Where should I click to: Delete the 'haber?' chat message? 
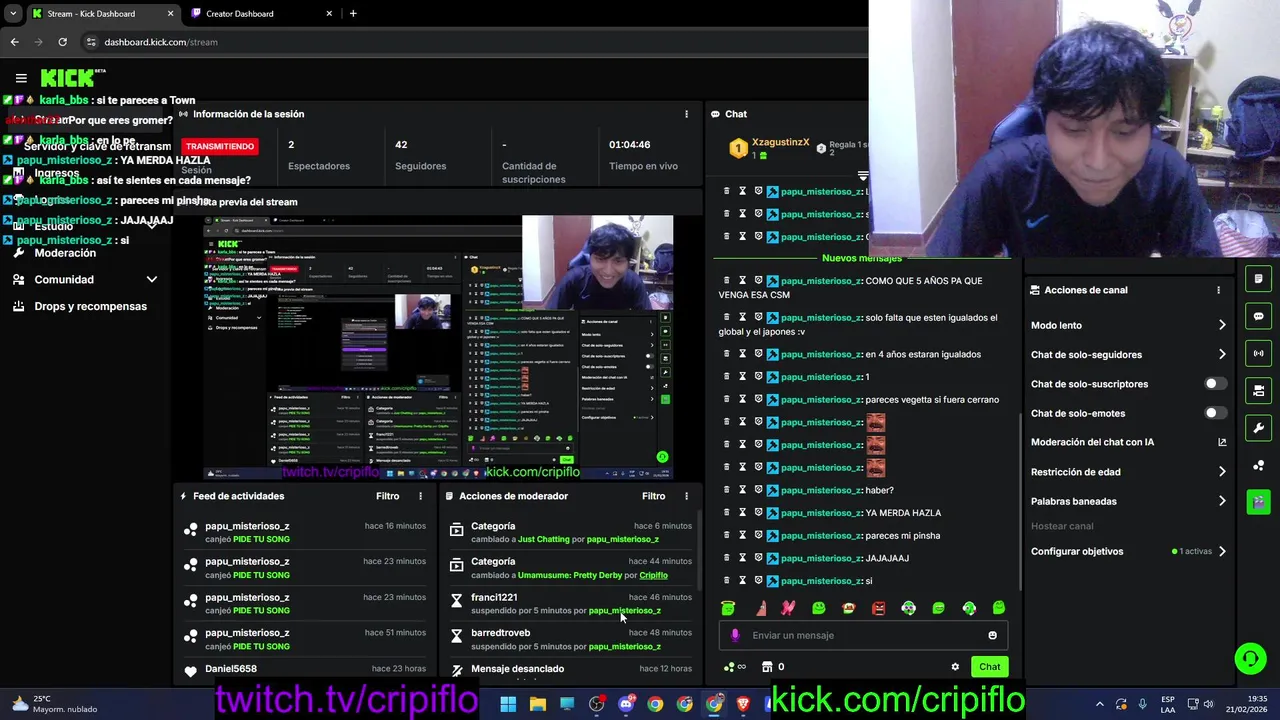click(x=727, y=490)
